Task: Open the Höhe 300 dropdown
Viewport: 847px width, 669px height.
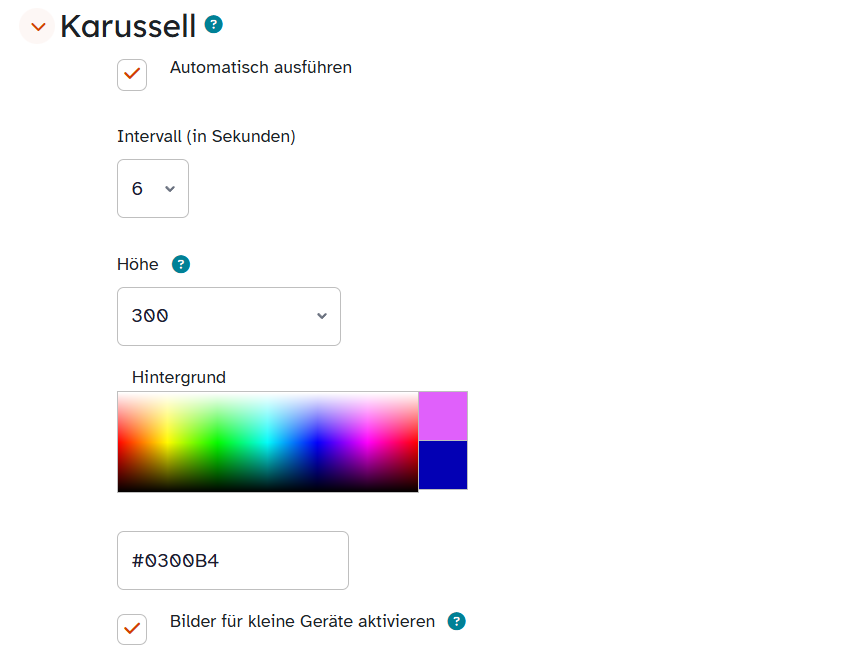Action: pyautogui.click(x=229, y=316)
